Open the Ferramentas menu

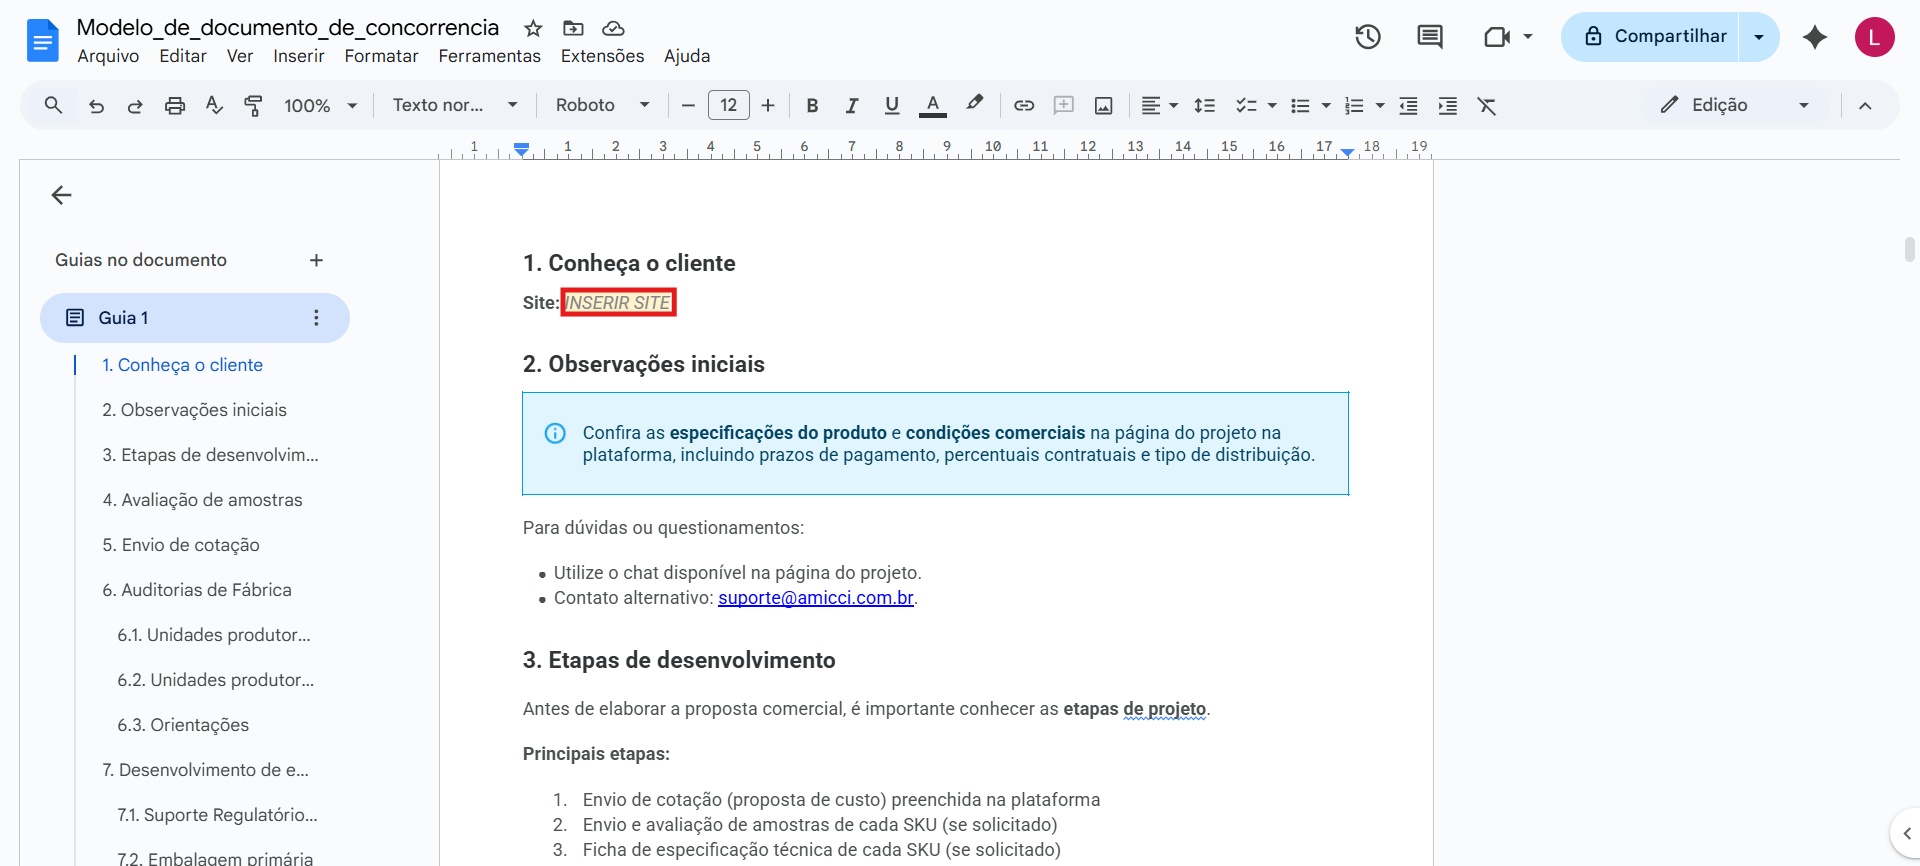tap(489, 56)
